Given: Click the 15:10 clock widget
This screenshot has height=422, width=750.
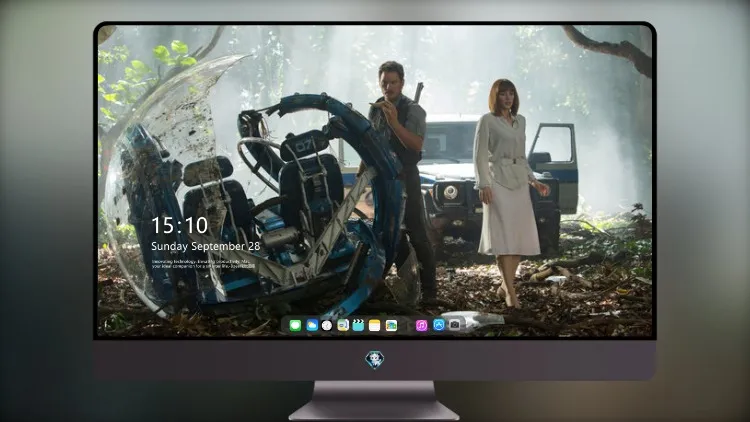Looking at the screenshot, I should pos(180,225).
